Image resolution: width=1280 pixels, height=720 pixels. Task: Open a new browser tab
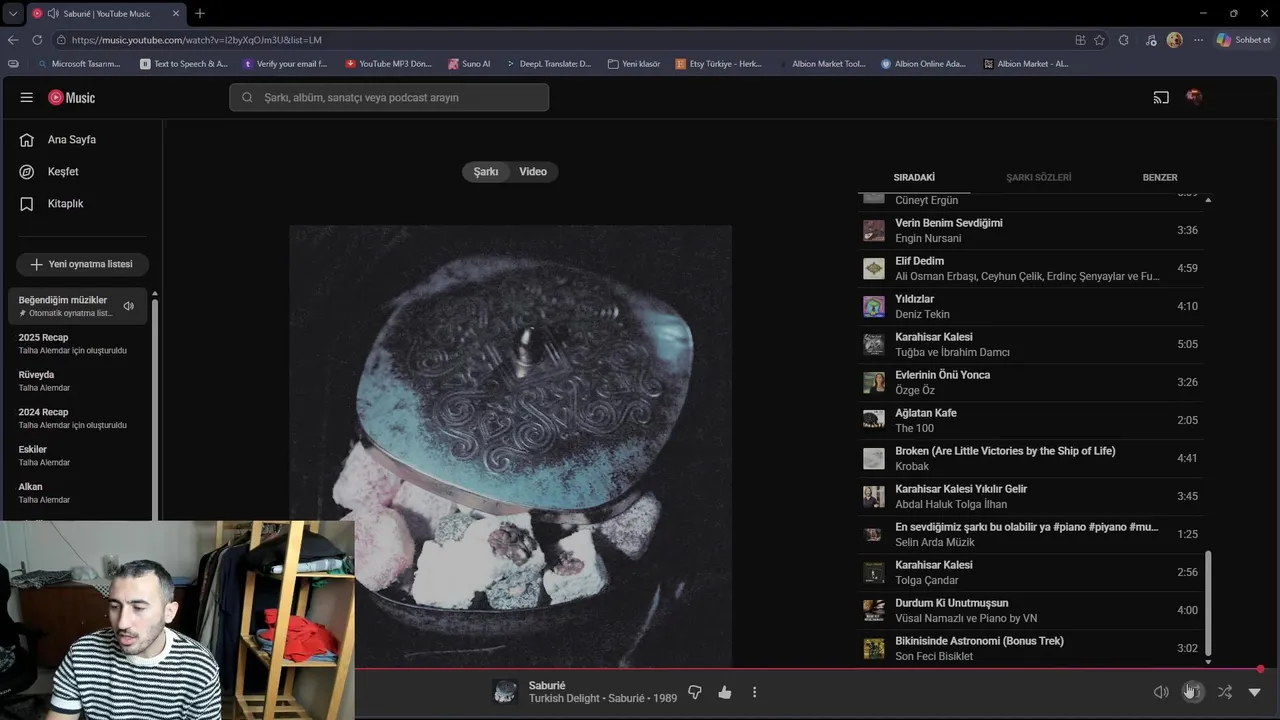click(200, 13)
